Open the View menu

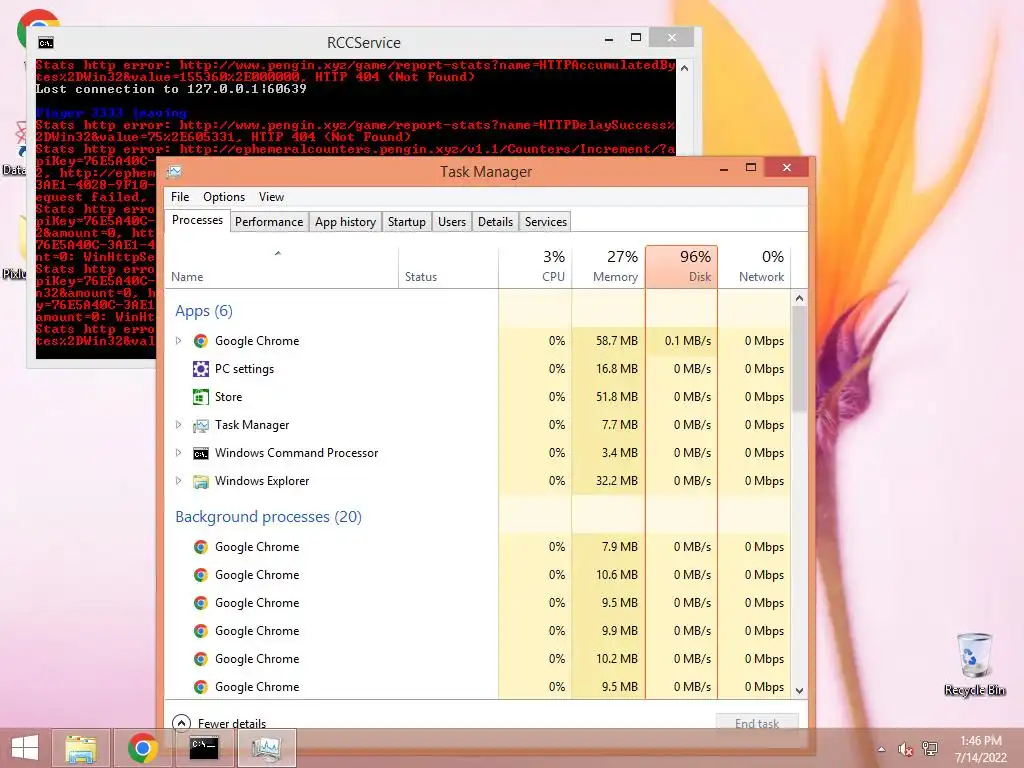tap(271, 197)
